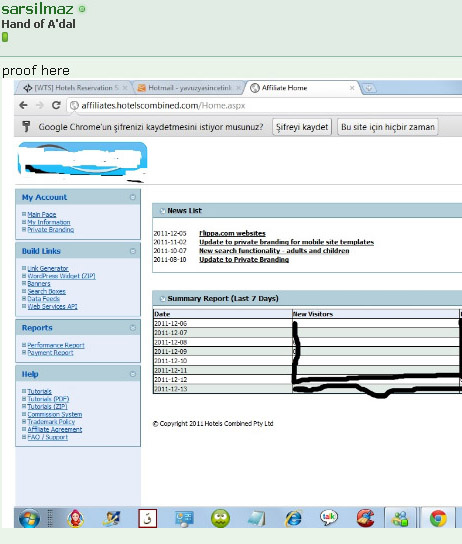Click the News List header icon
Image resolution: width=462 pixels, height=544 pixels.
pos(162,211)
